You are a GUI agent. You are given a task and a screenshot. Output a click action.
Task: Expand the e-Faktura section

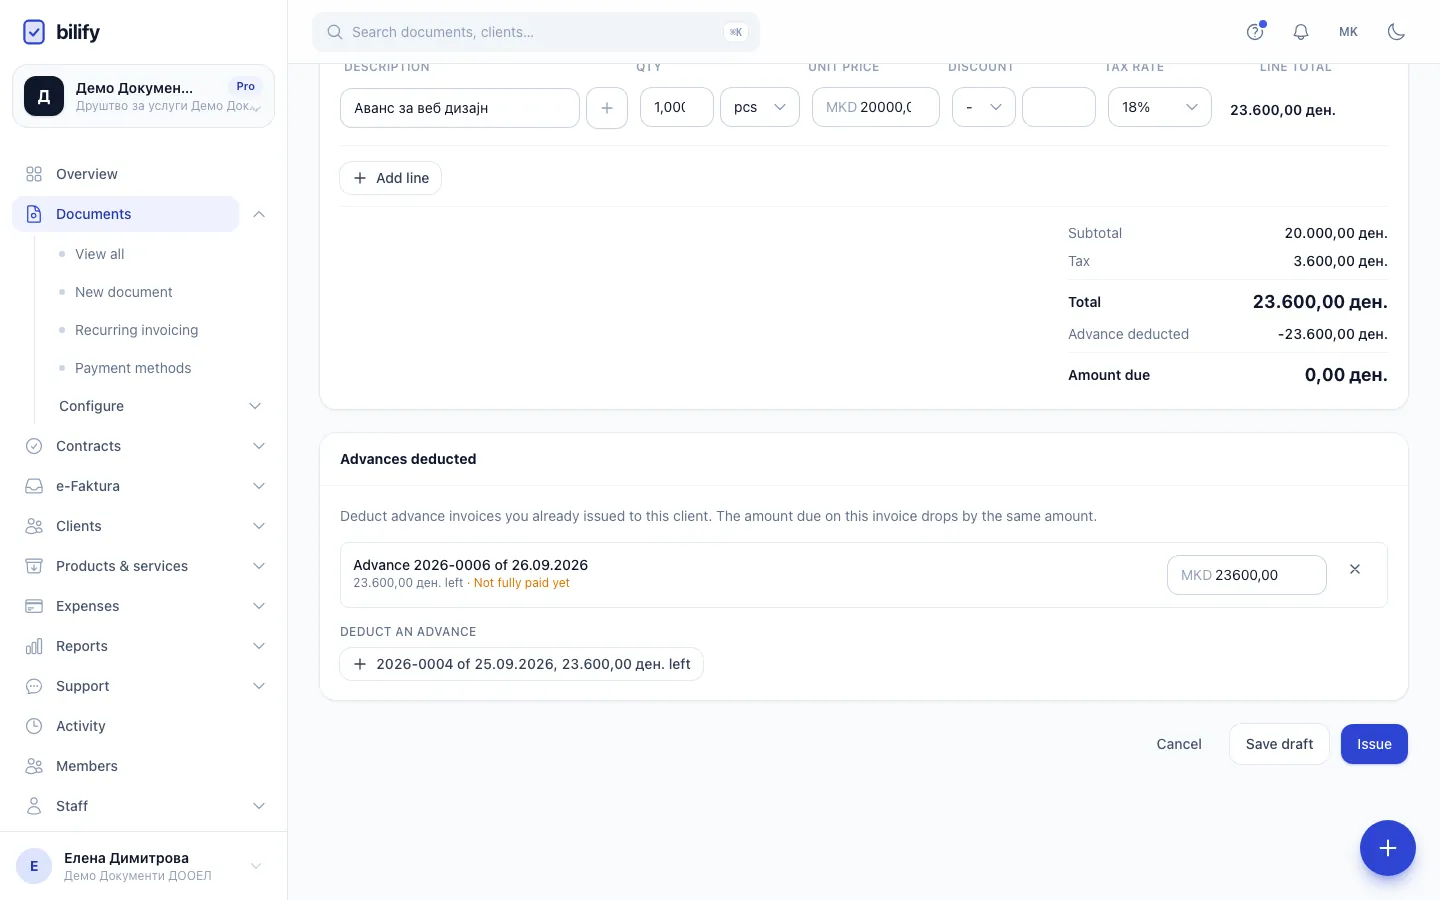point(259,486)
